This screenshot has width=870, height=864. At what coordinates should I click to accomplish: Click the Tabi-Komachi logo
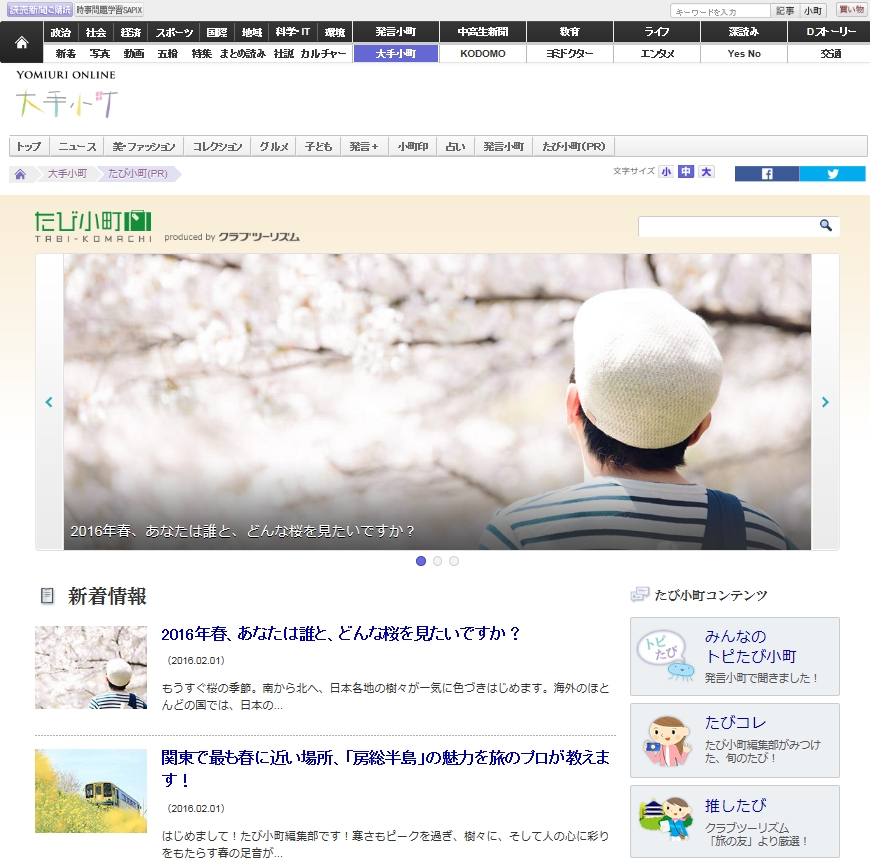tap(92, 225)
